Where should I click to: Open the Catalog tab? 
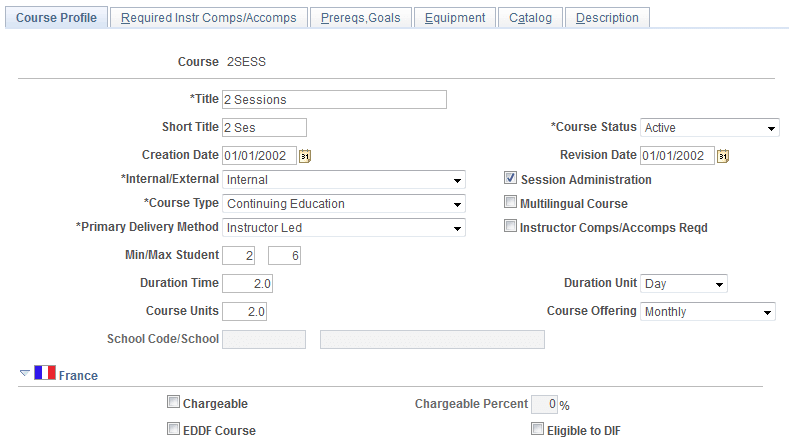(530, 18)
